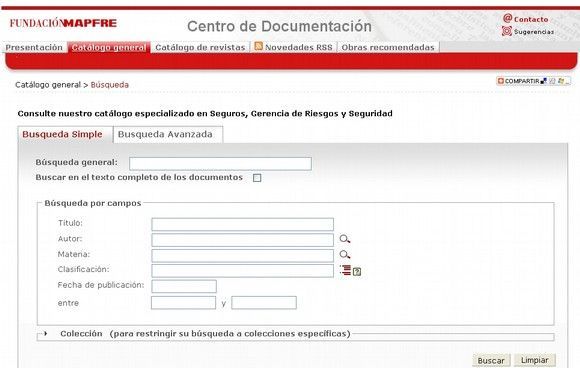
Task: Click the Fundación MAPFRE logo
Action: point(63,23)
